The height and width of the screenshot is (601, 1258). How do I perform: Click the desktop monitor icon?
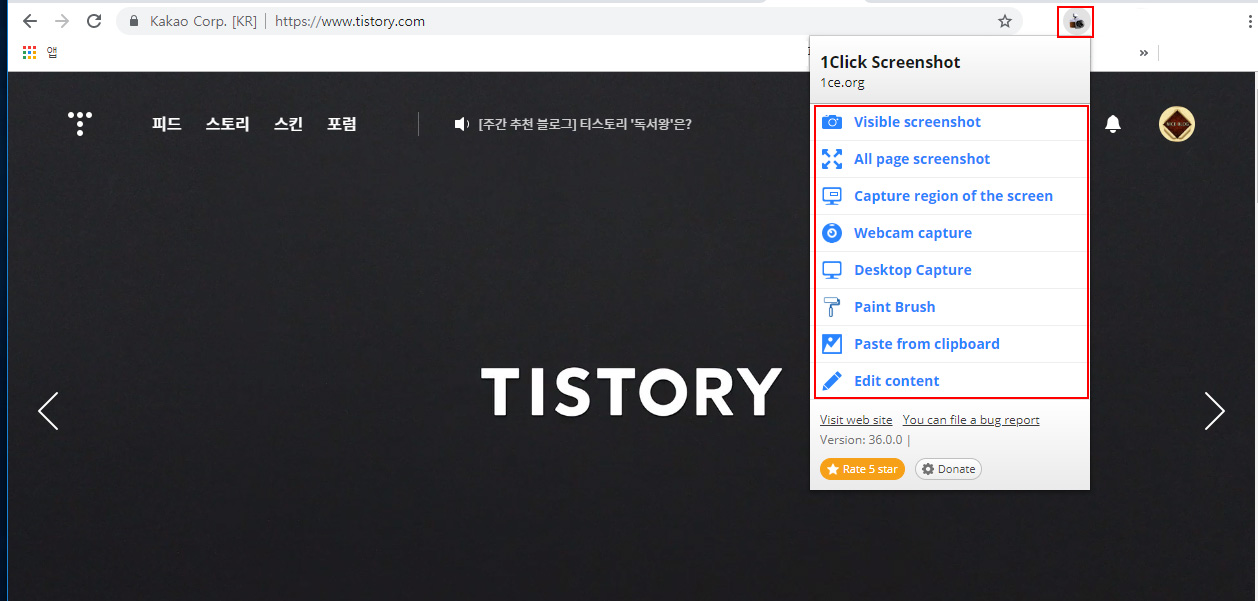tap(832, 270)
